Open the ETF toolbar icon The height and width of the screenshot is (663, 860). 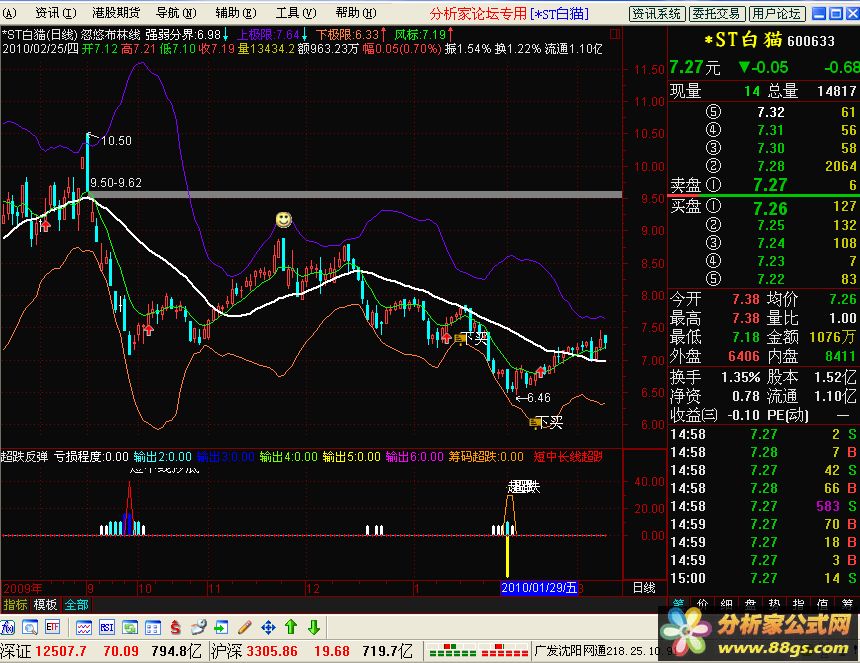pyautogui.click(x=53, y=627)
